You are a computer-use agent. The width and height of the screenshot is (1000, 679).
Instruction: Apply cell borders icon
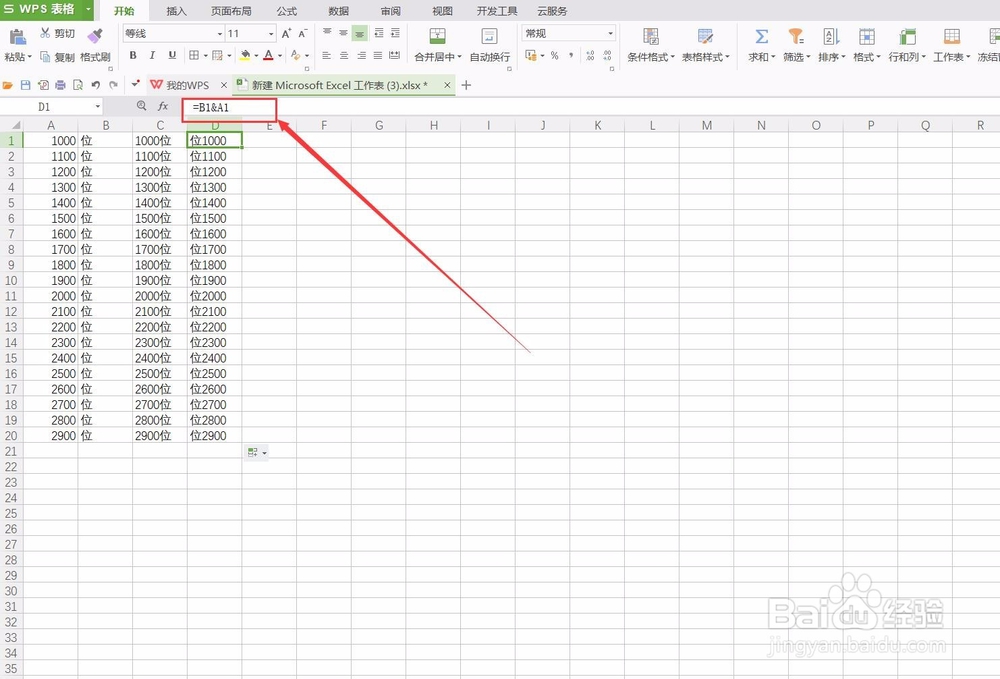tap(194, 55)
